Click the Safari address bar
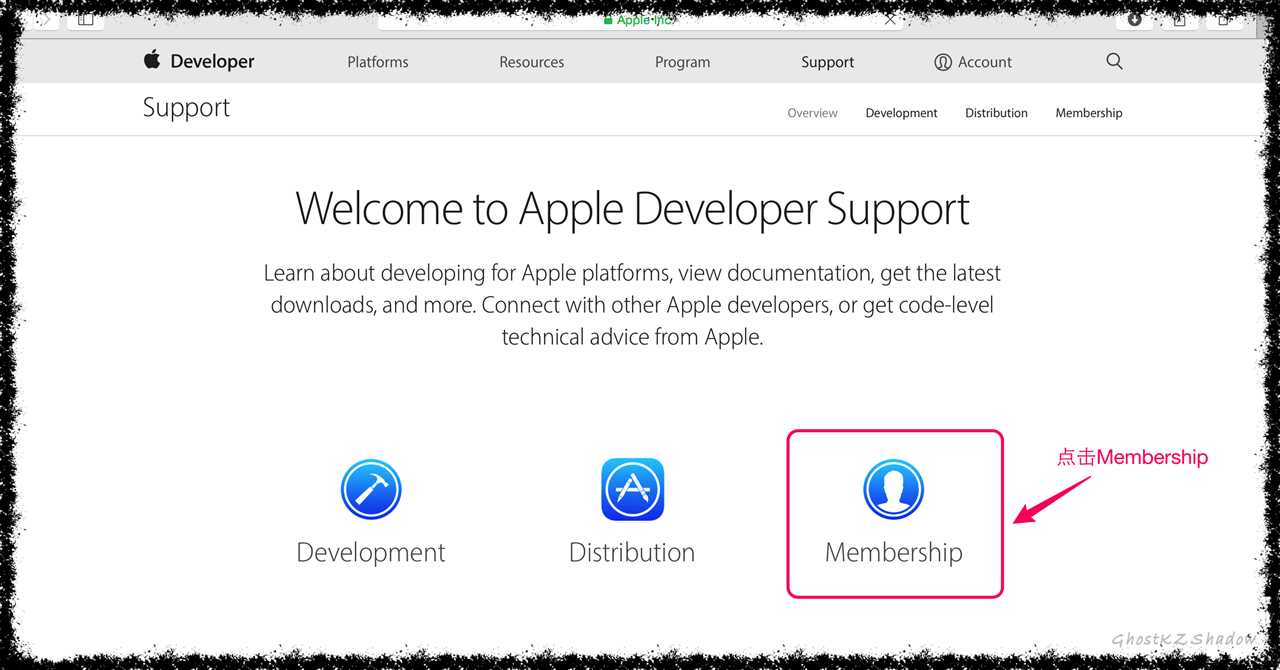 [x=640, y=18]
